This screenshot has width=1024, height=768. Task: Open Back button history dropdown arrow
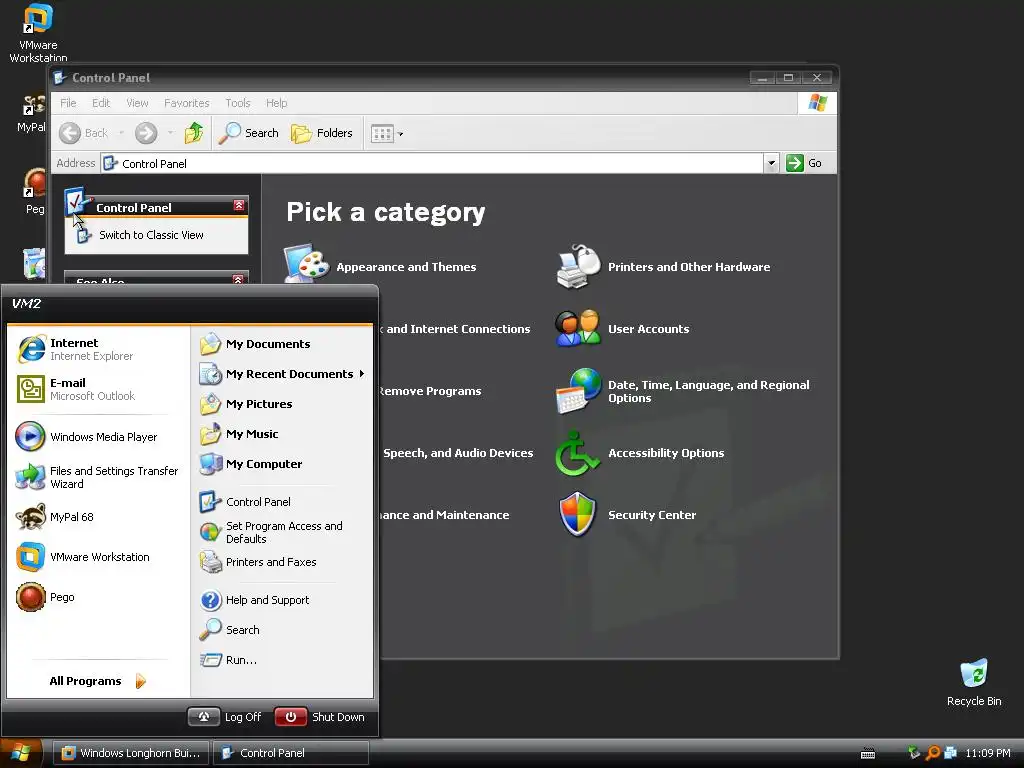[121, 133]
